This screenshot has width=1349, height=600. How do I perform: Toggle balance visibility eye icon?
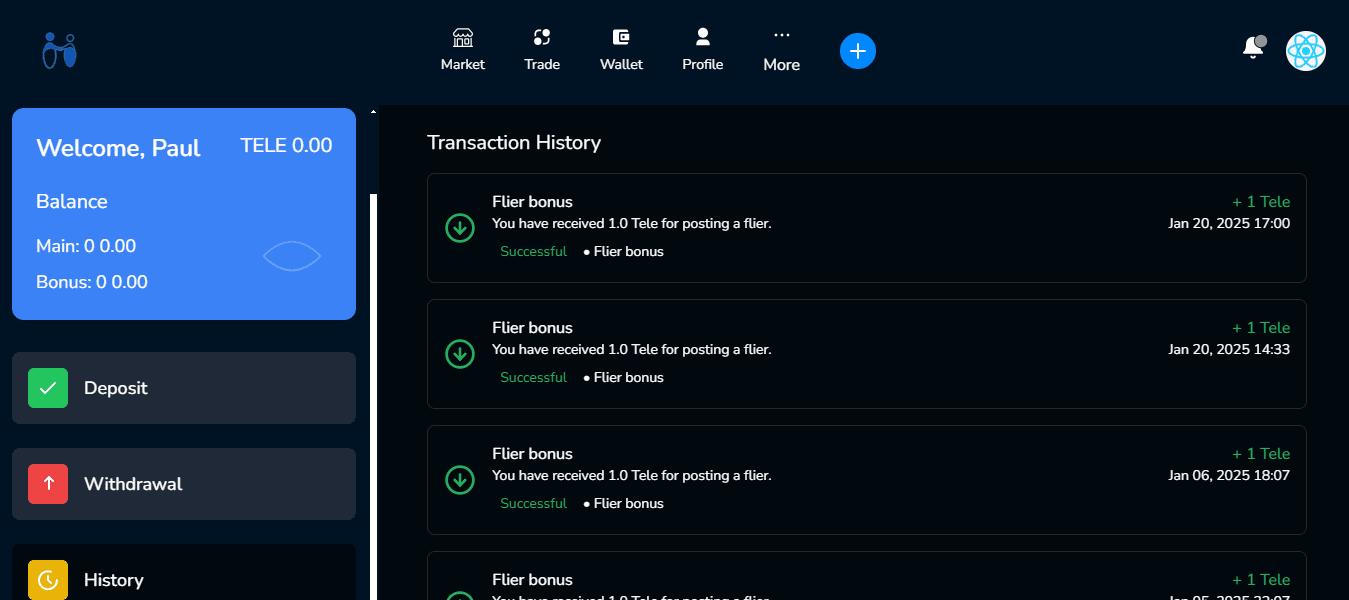click(x=292, y=257)
